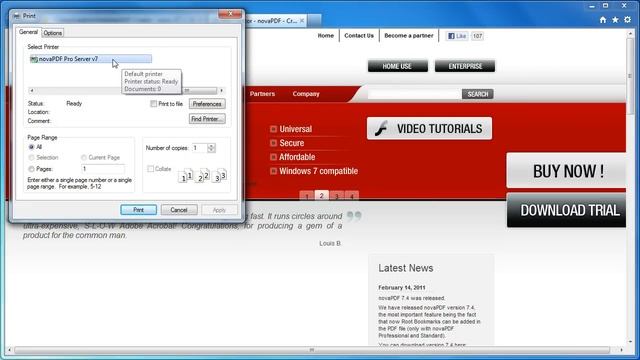Click the BUY NOW button
This screenshot has height=360, width=640.
click(566, 171)
